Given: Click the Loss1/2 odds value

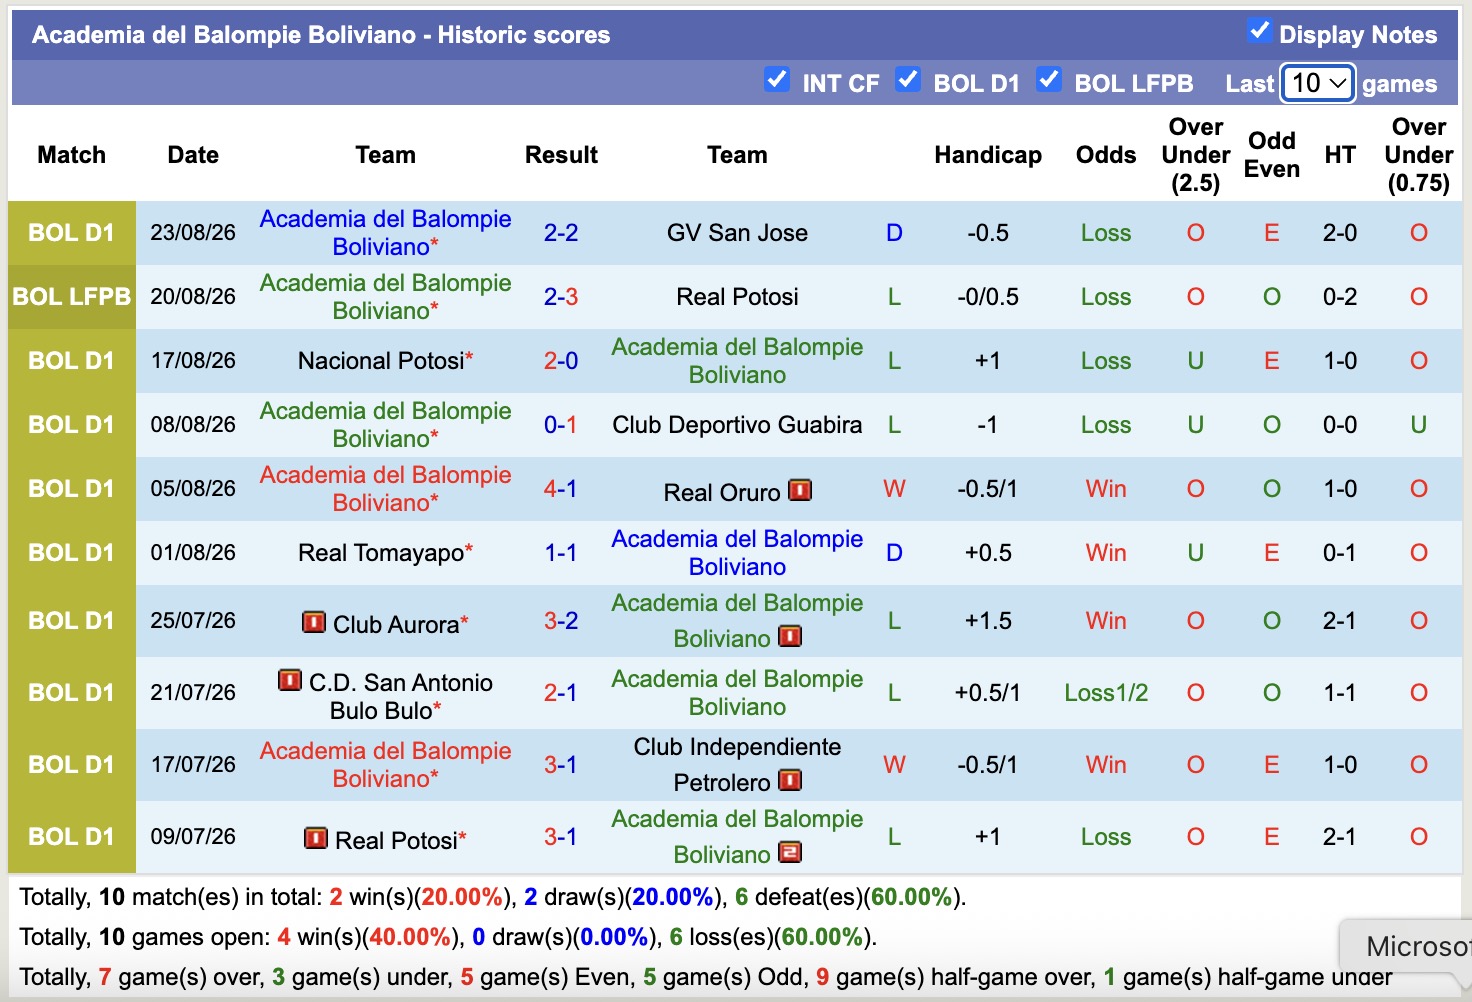Looking at the screenshot, I should click(1106, 693).
